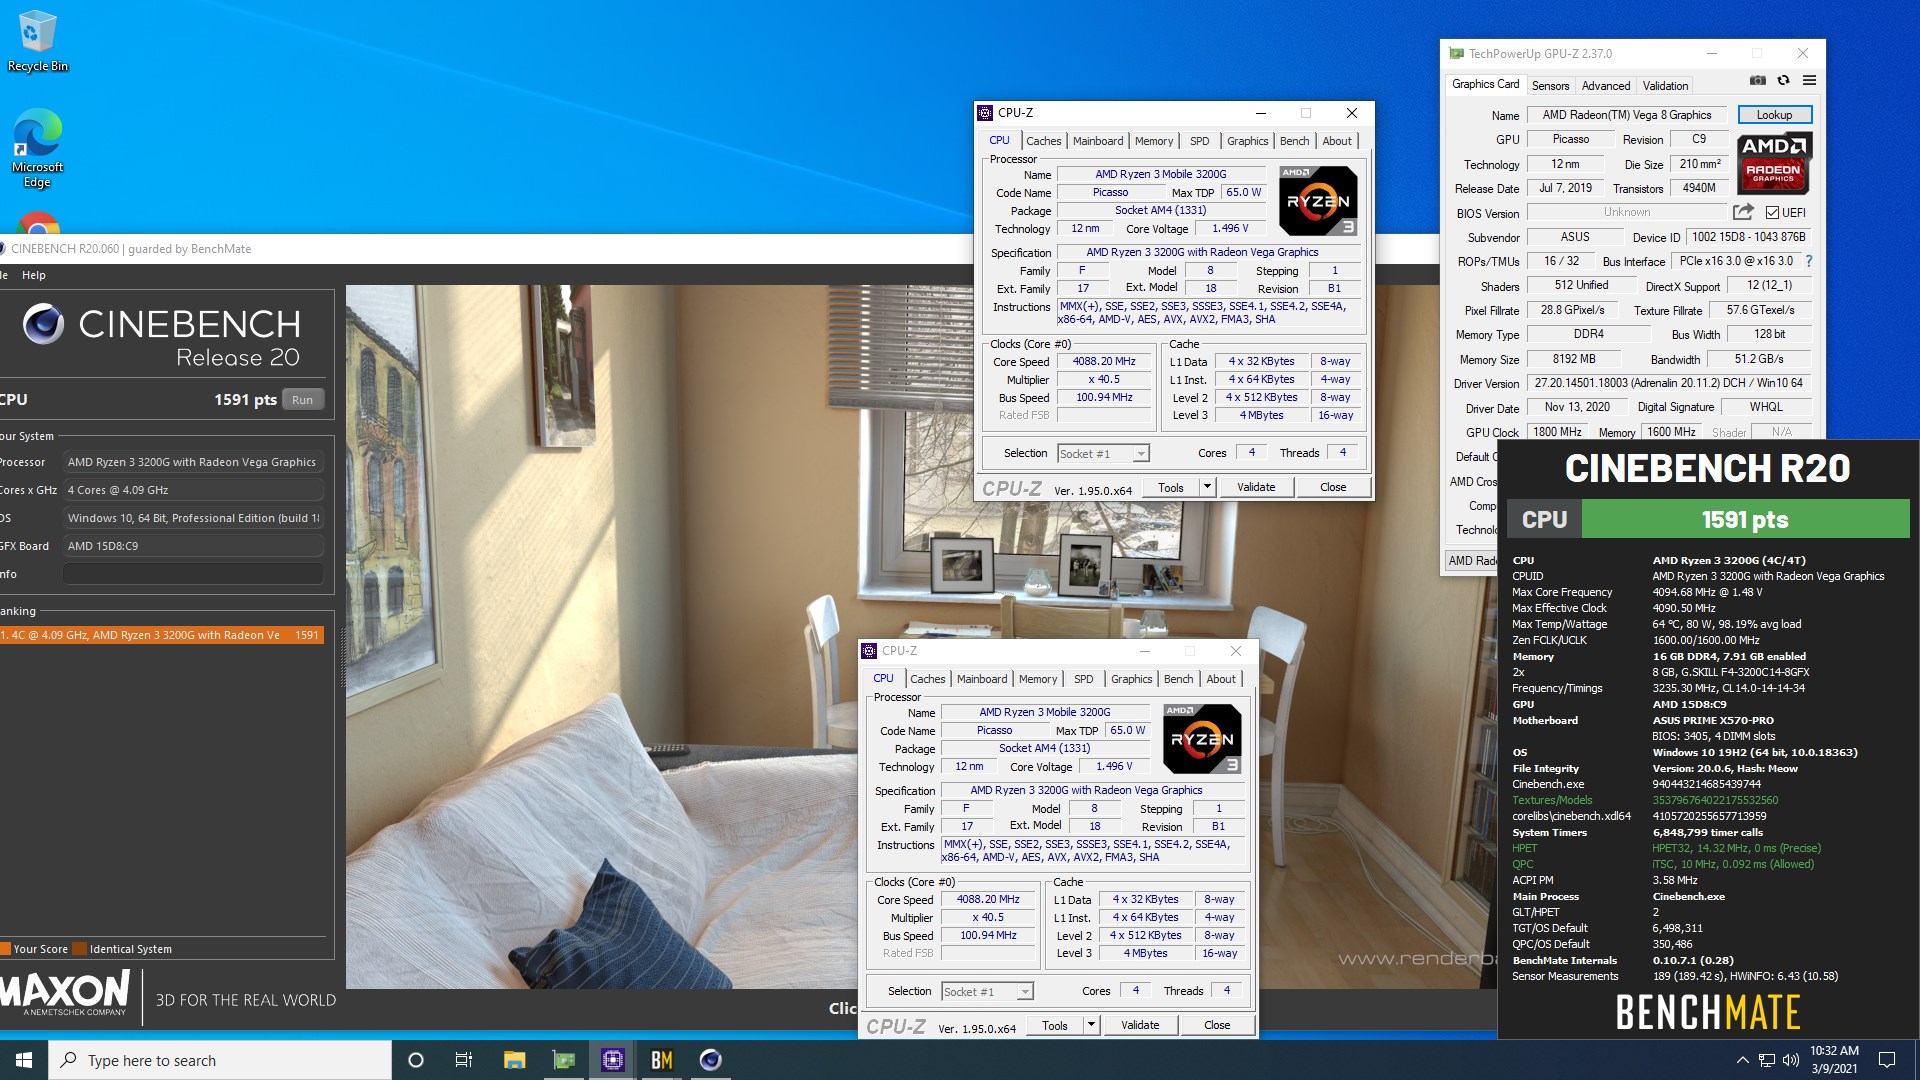Screen dimensions: 1920x1080
Task: Click orange Your Score legend swatch
Action: tap(5, 949)
